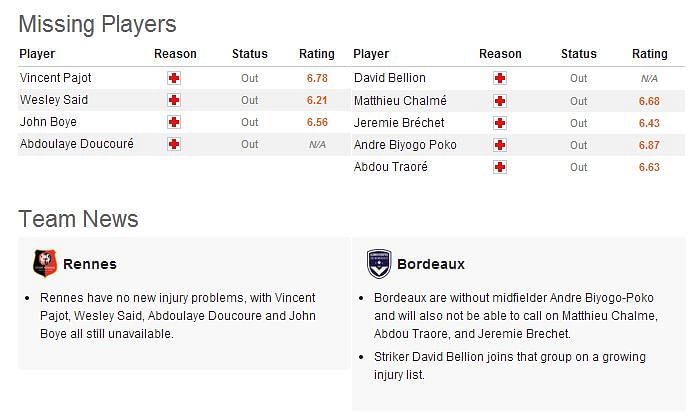Viewport: 690px width, 417px height.
Task: Open Vincent Pajot's player profile
Action: point(55,78)
